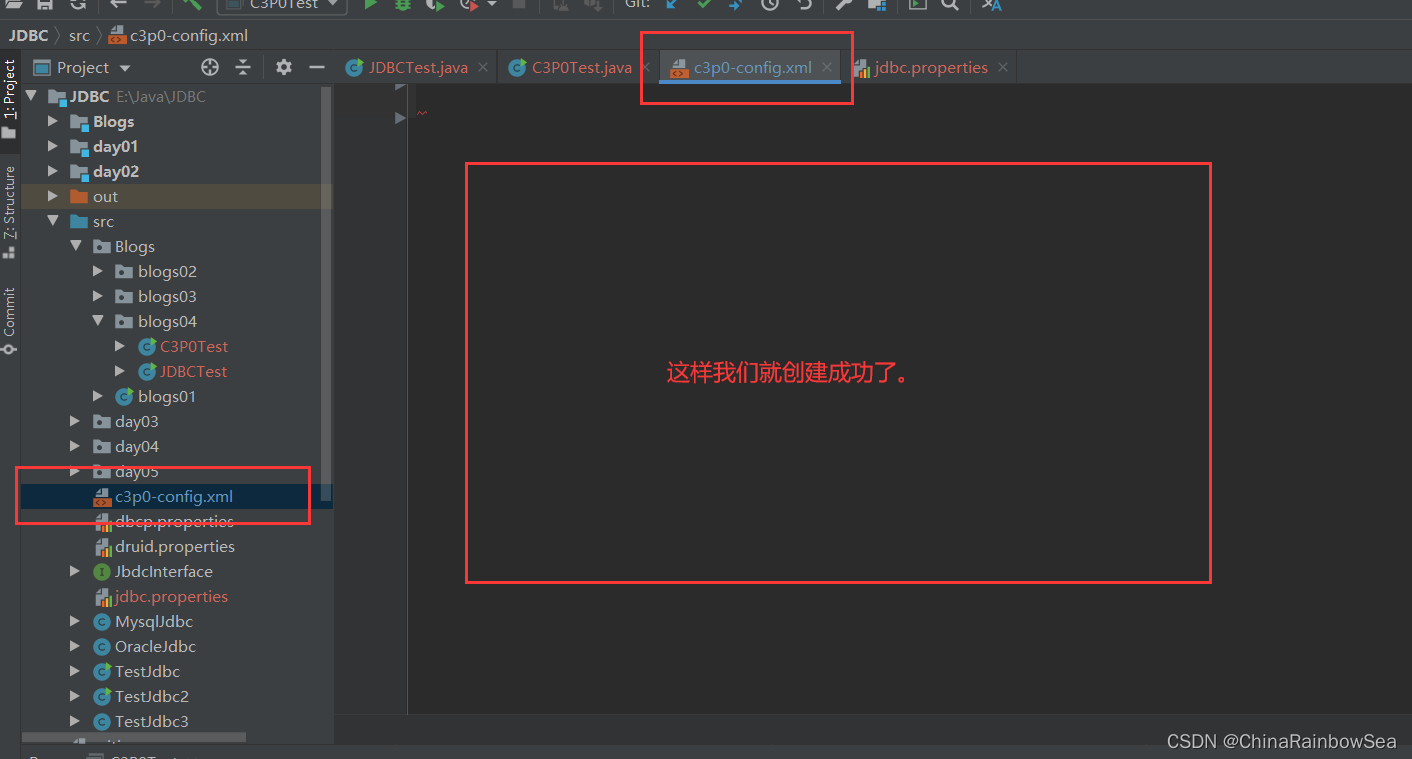Close the jdbc.properties tab

pos(1003,67)
